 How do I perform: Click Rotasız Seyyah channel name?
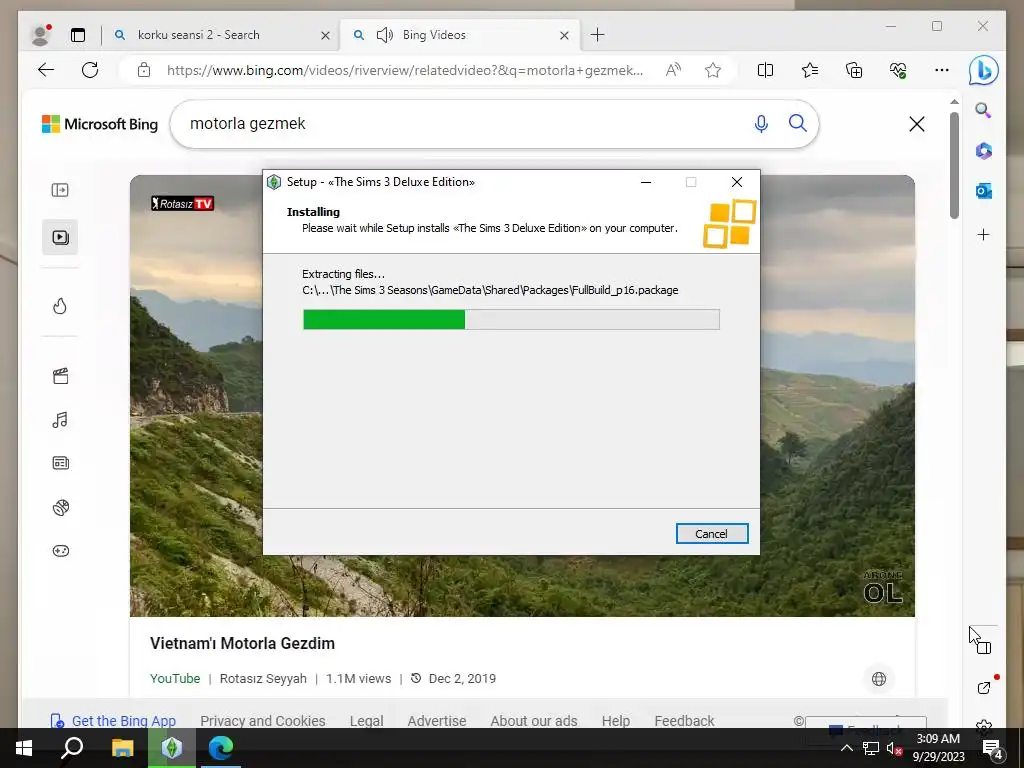[263, 679]
